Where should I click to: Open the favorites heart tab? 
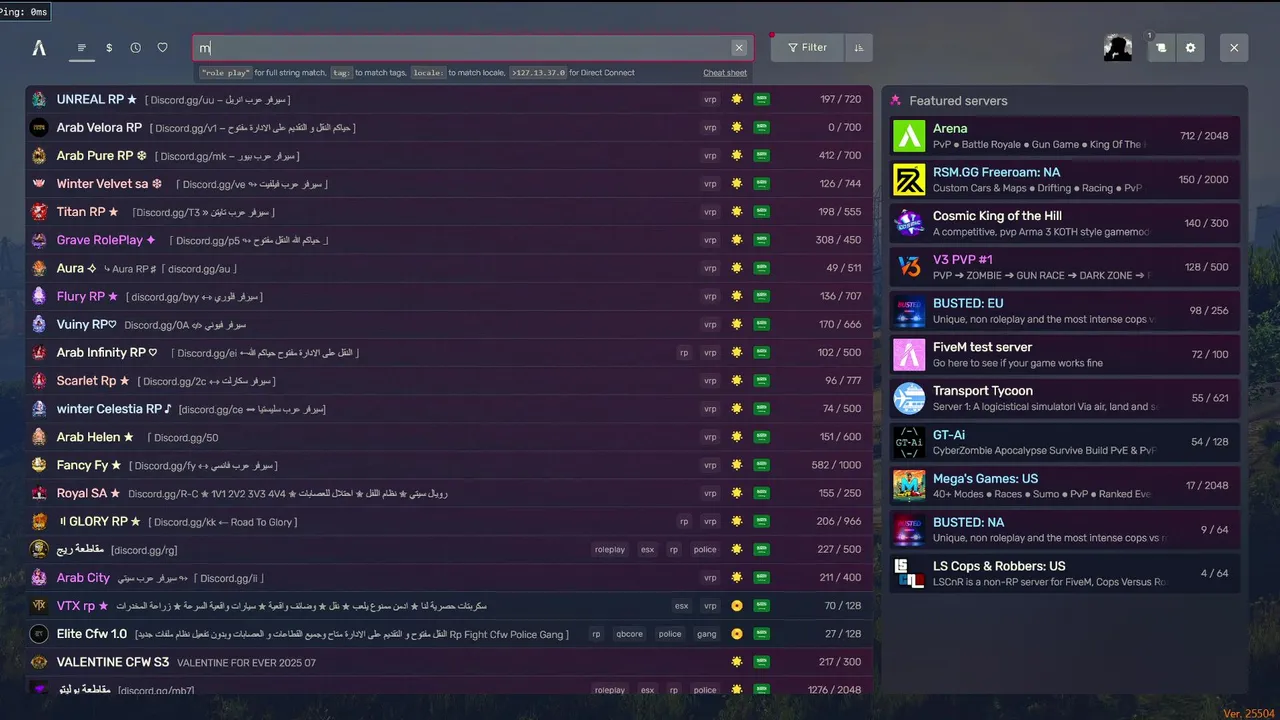click(163, 48)
